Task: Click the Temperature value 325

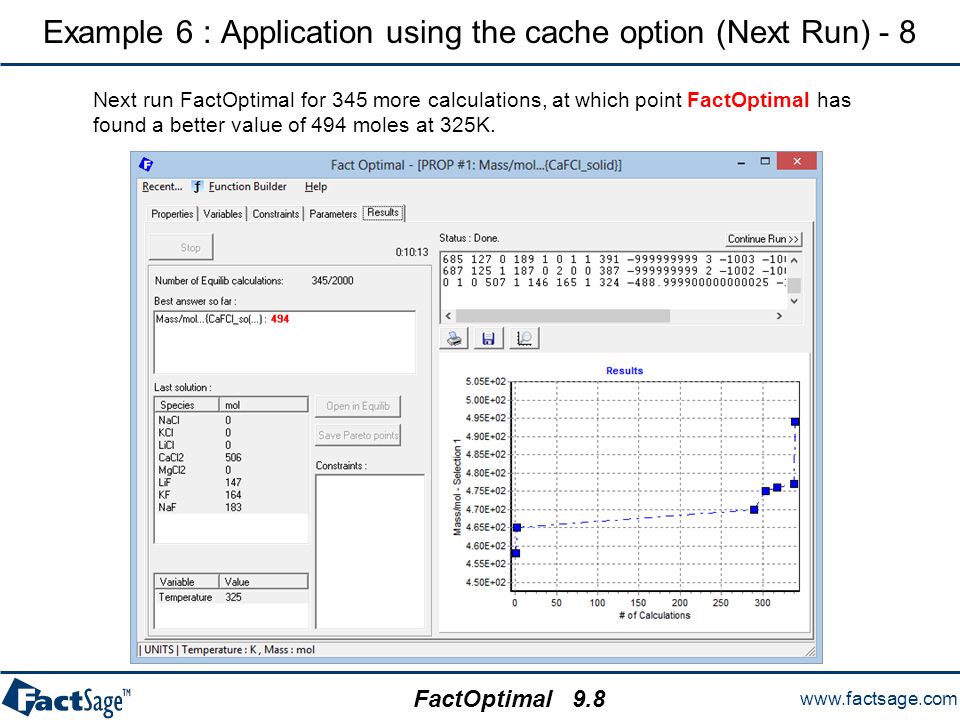Action: point(233,597)
